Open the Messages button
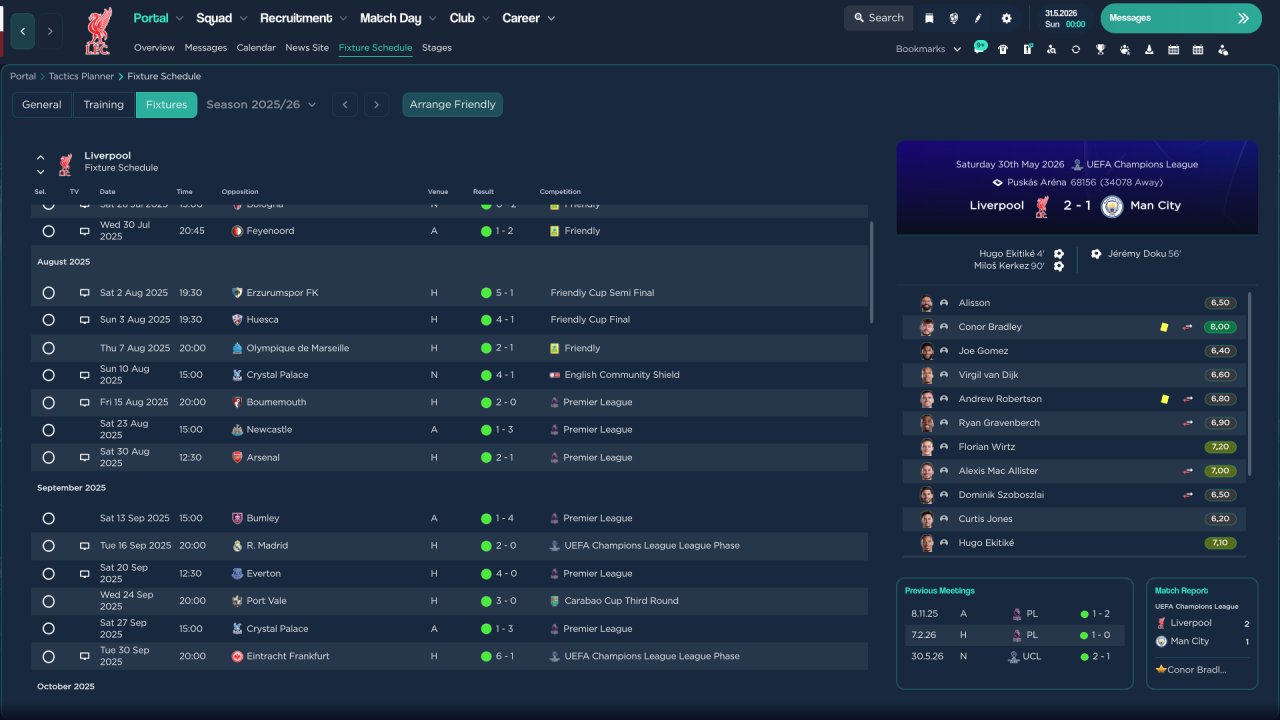The width and height of the screenshot is (1280, 720). 1180,18
